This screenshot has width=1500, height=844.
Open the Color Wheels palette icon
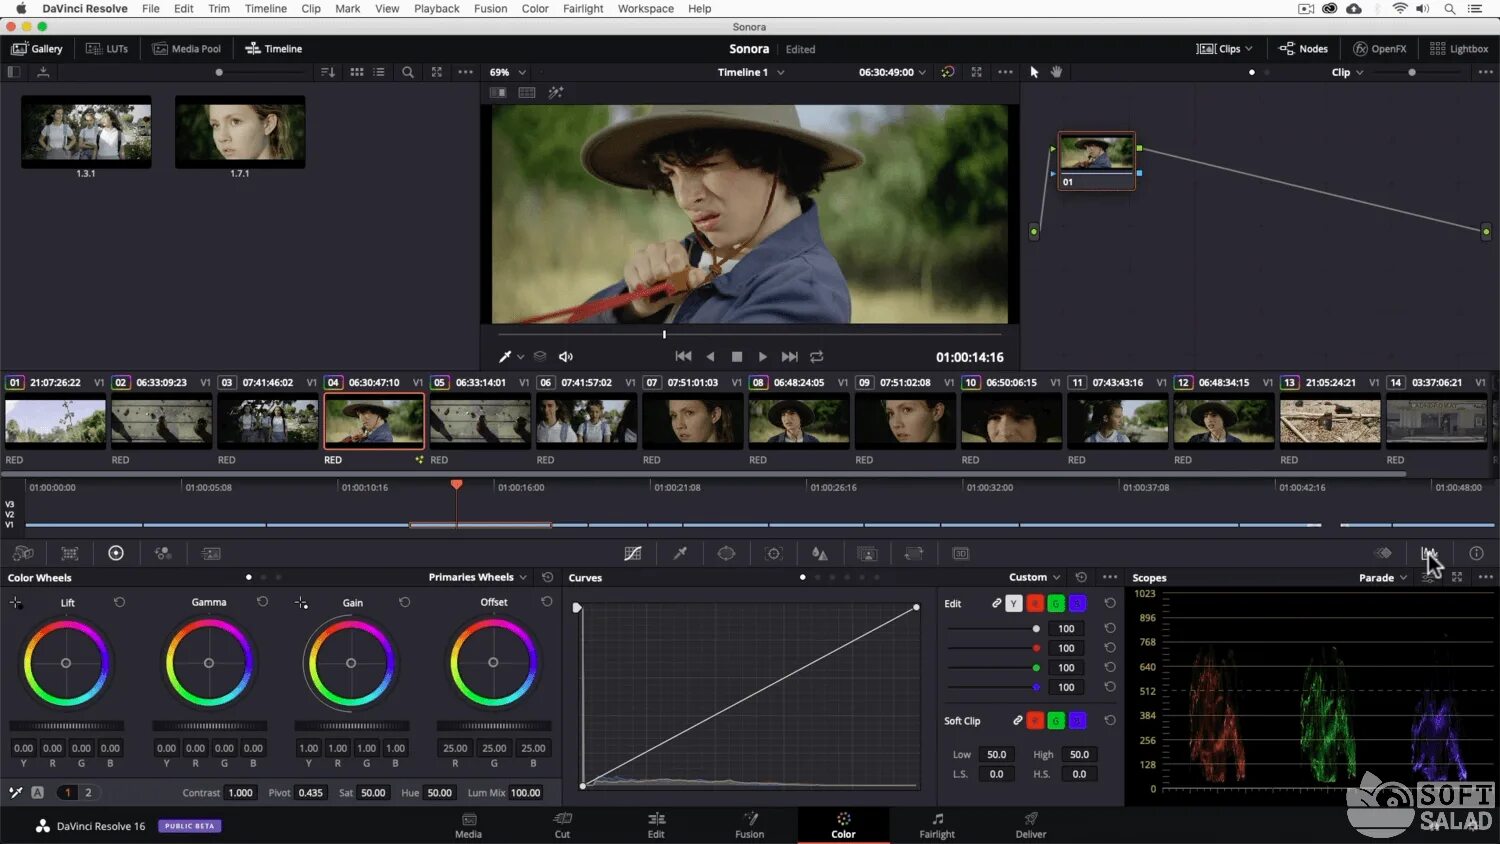tap(116, 553)
